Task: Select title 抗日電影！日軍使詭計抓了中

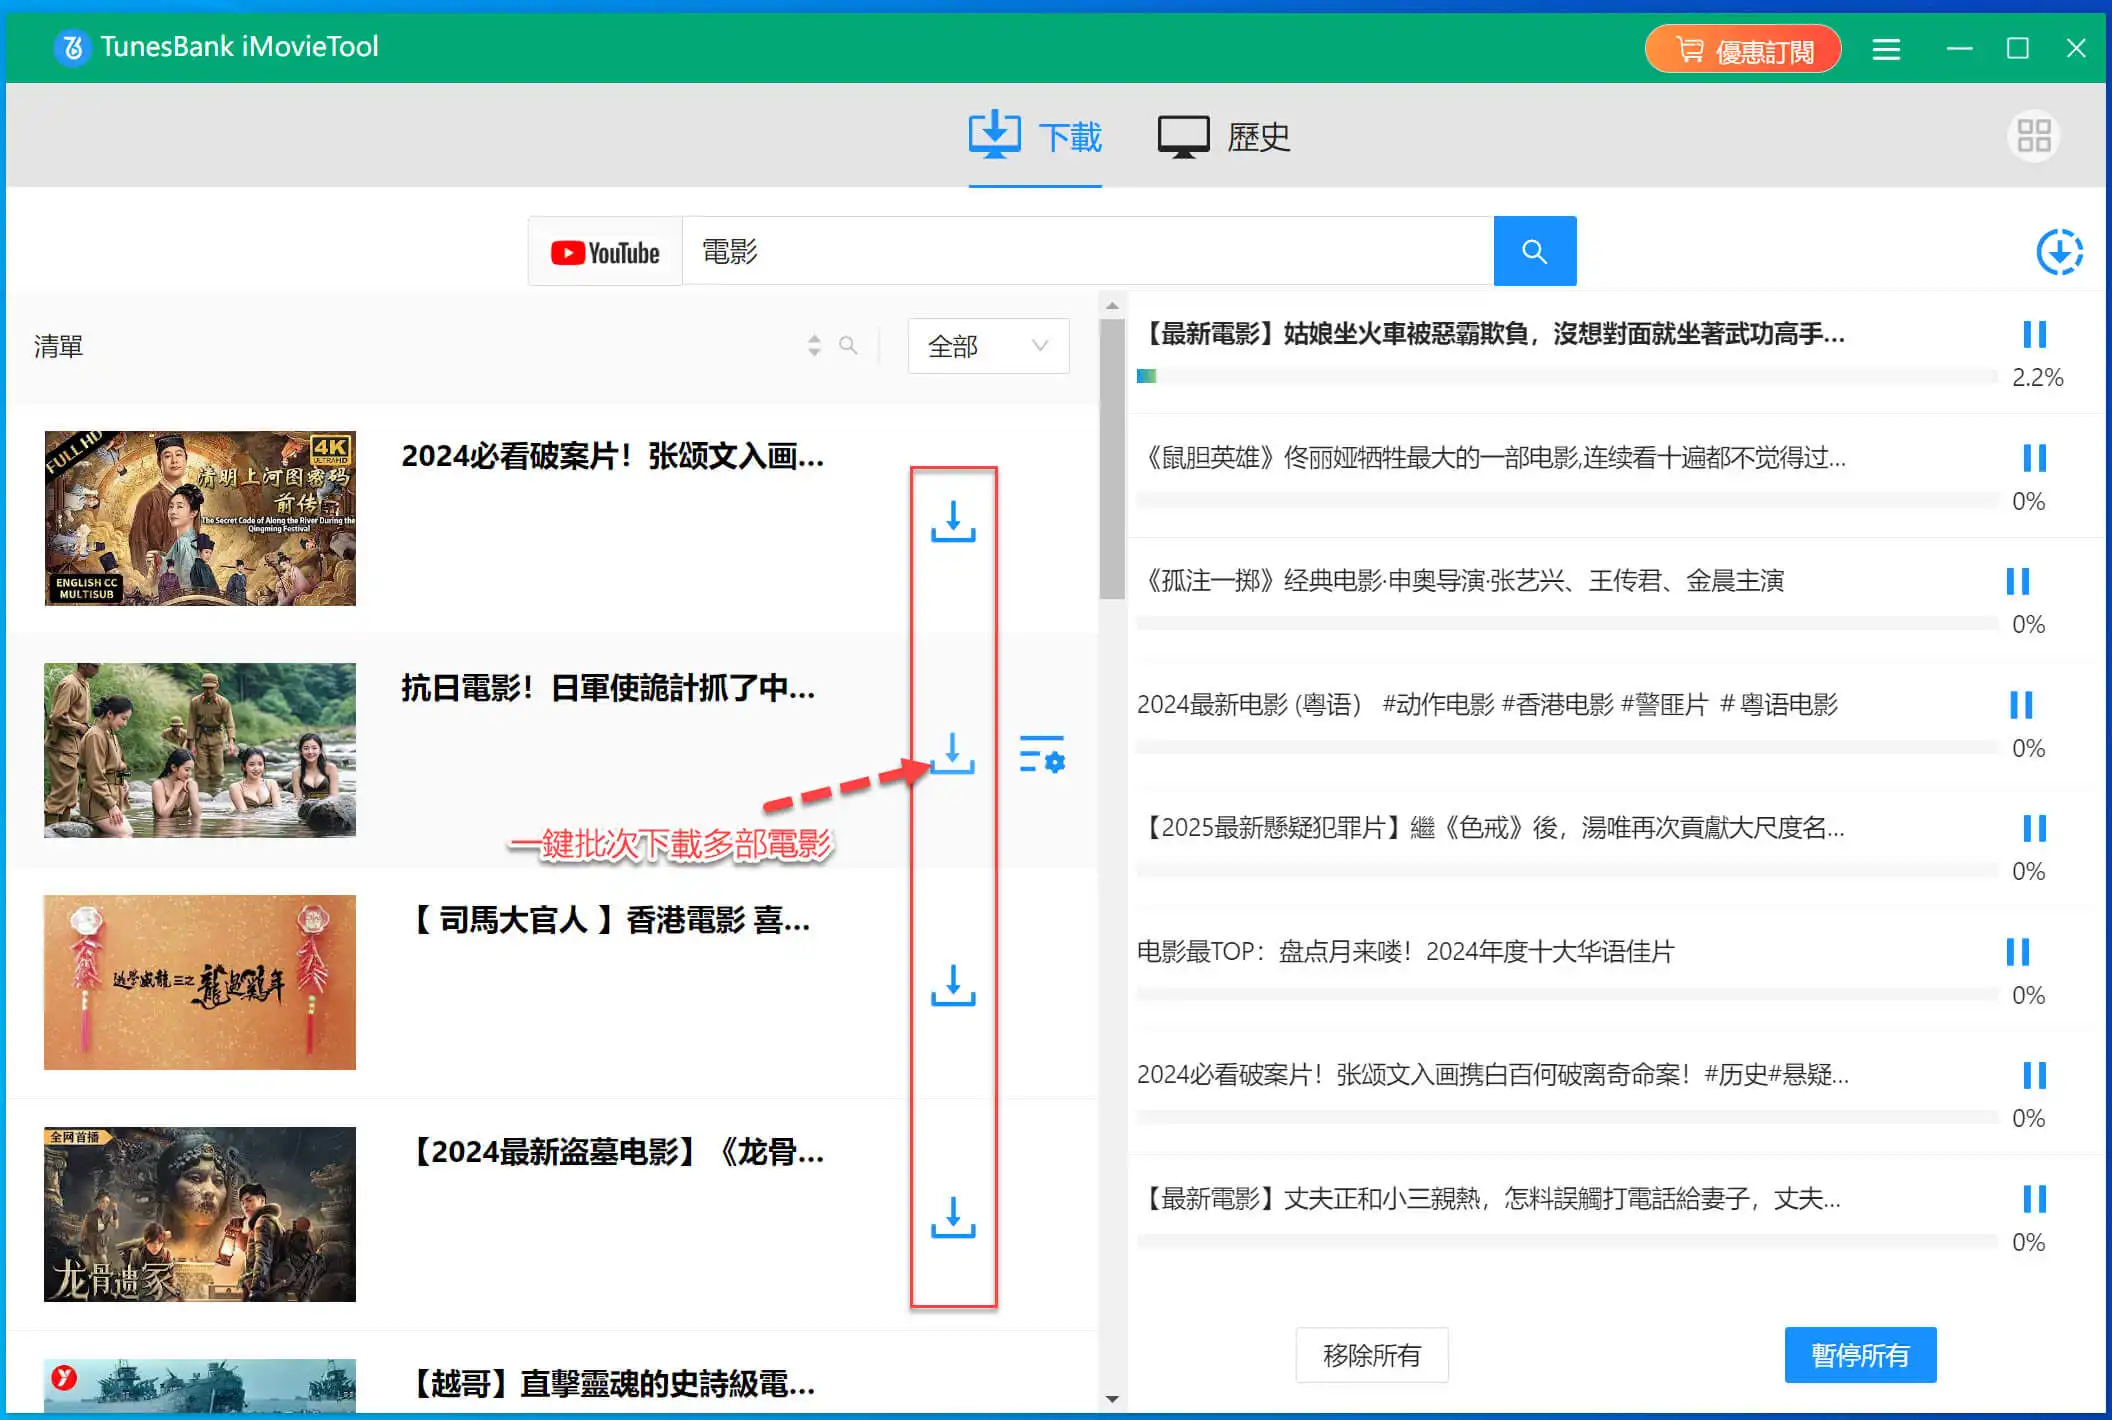Action: pyautogui.click(x=609, y=688)
